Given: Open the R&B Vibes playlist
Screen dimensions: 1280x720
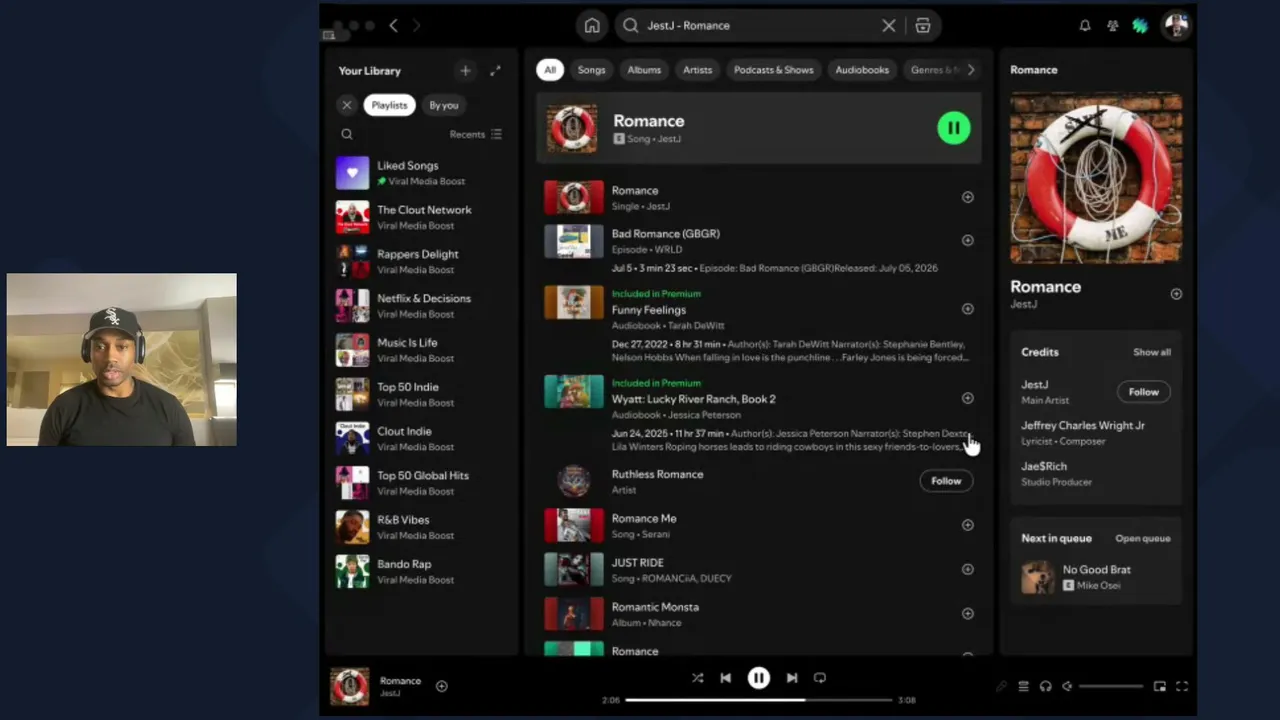Looking at the screenshot, I should tap(420, 527).
